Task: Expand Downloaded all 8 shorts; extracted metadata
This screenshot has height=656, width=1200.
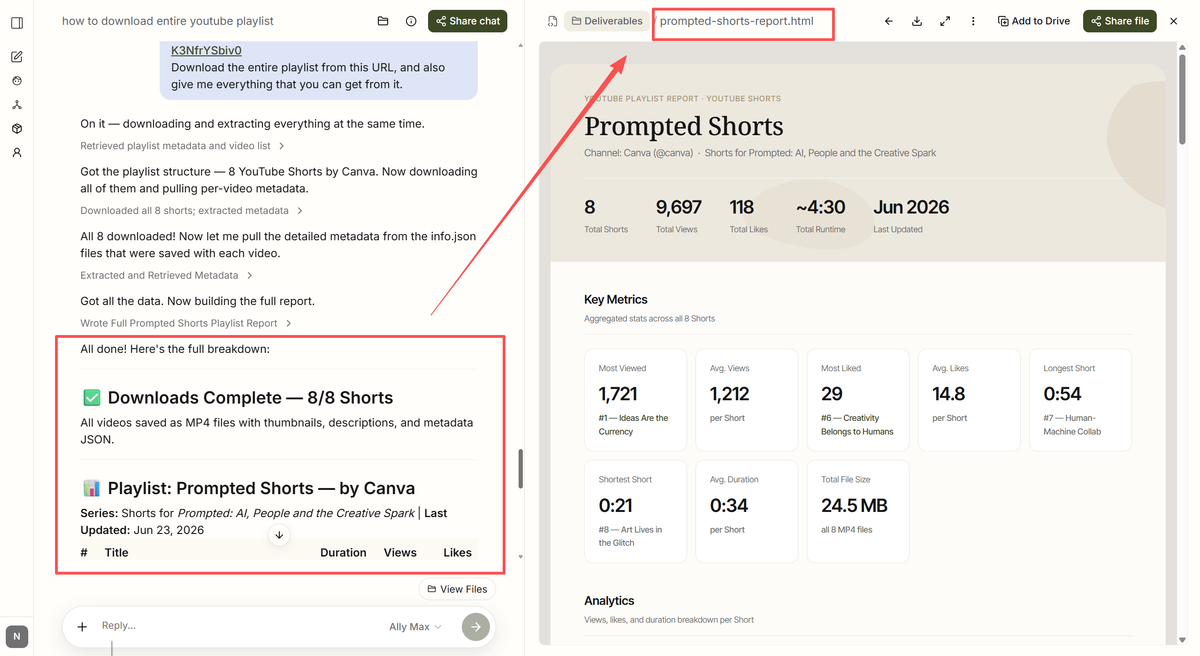Action: (192, 211)
